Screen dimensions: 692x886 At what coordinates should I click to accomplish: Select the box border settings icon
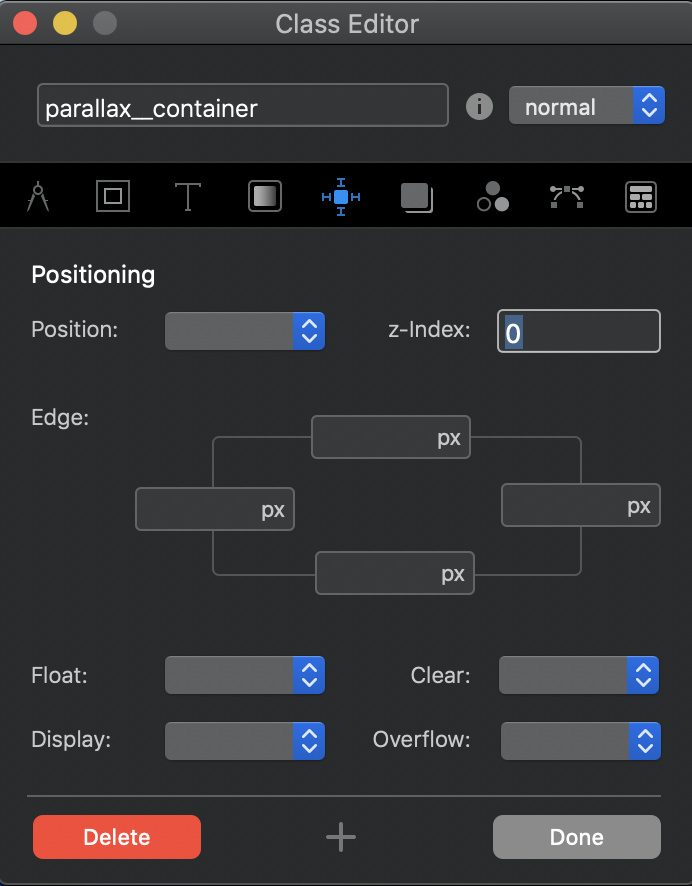click(113, 197)
